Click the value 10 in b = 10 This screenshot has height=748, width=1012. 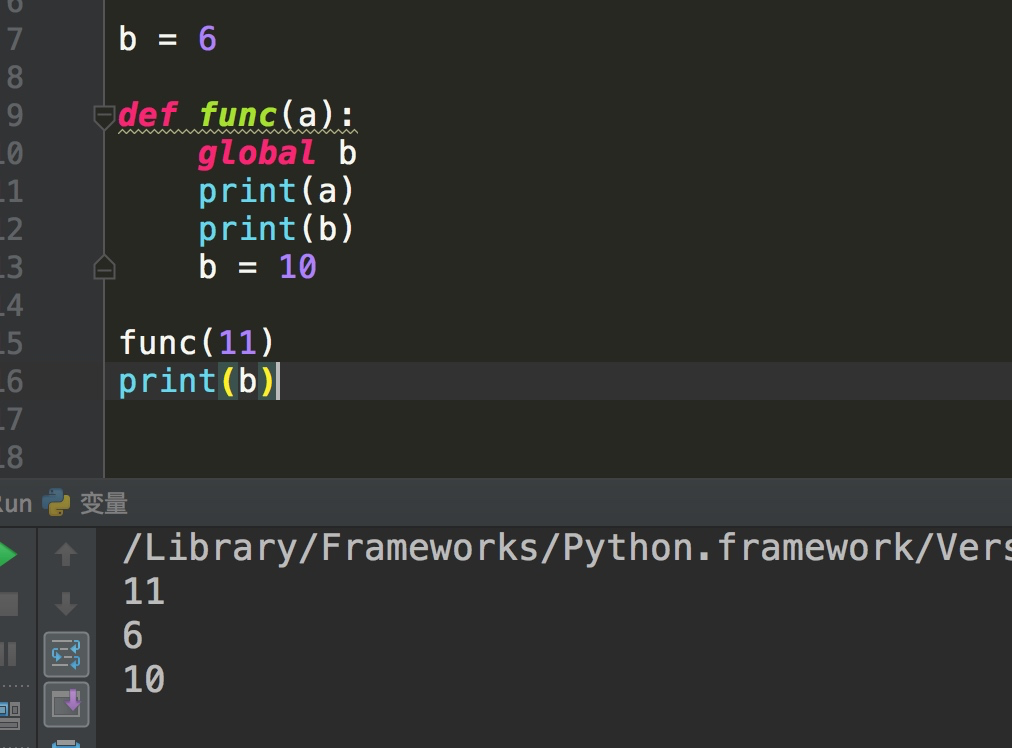298,267
